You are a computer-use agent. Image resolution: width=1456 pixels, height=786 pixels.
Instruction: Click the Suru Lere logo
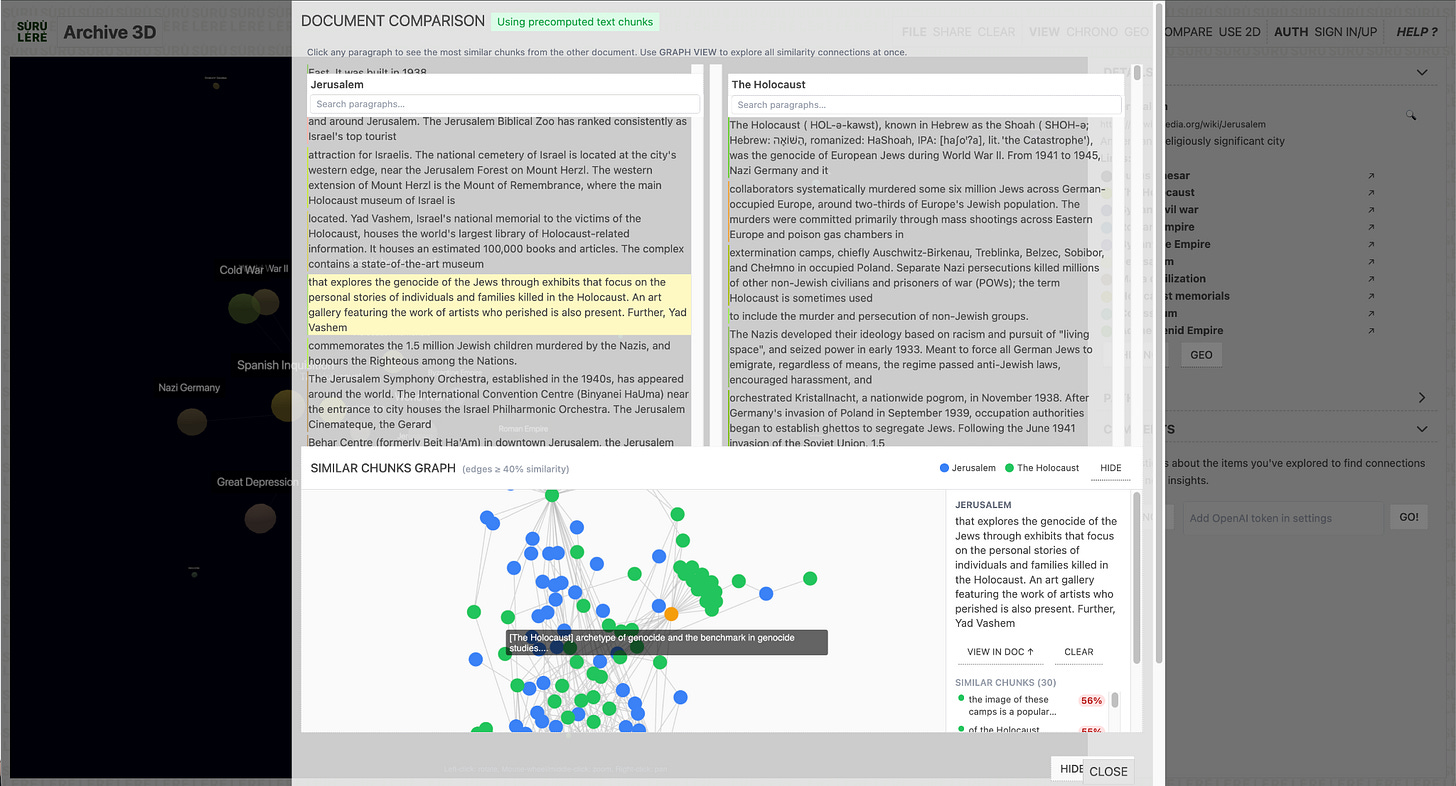(33, 31)
